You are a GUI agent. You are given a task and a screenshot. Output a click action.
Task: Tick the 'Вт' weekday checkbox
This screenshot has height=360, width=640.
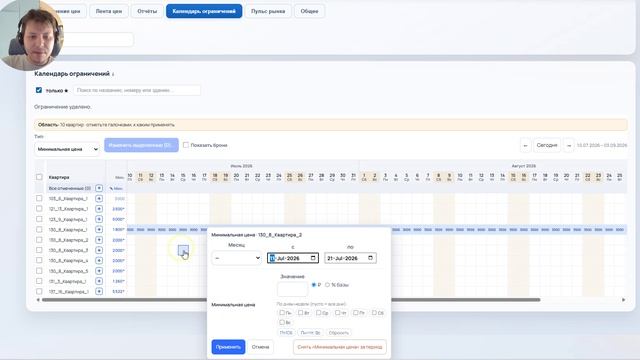(300, 313)
